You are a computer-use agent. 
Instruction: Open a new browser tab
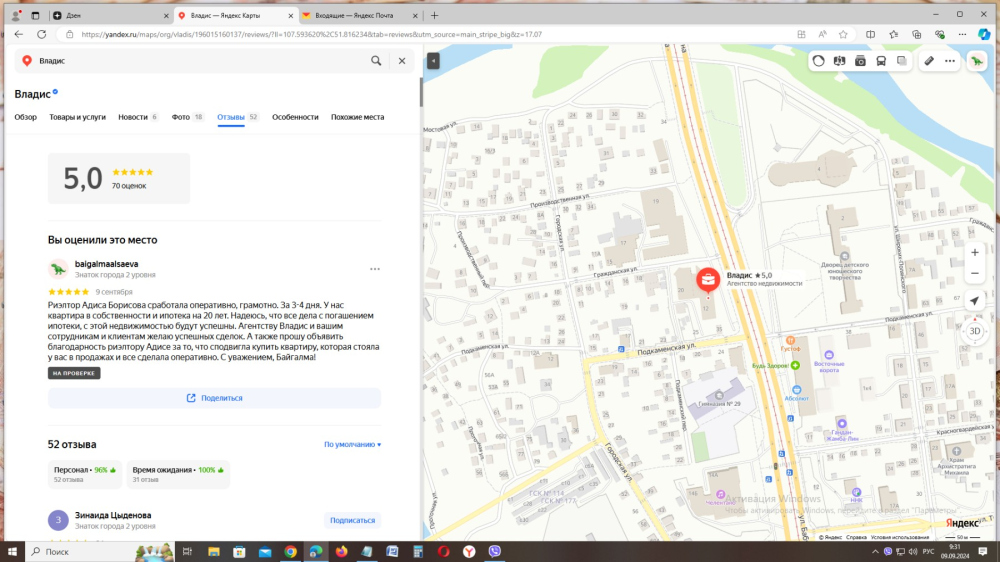[434, 15]
